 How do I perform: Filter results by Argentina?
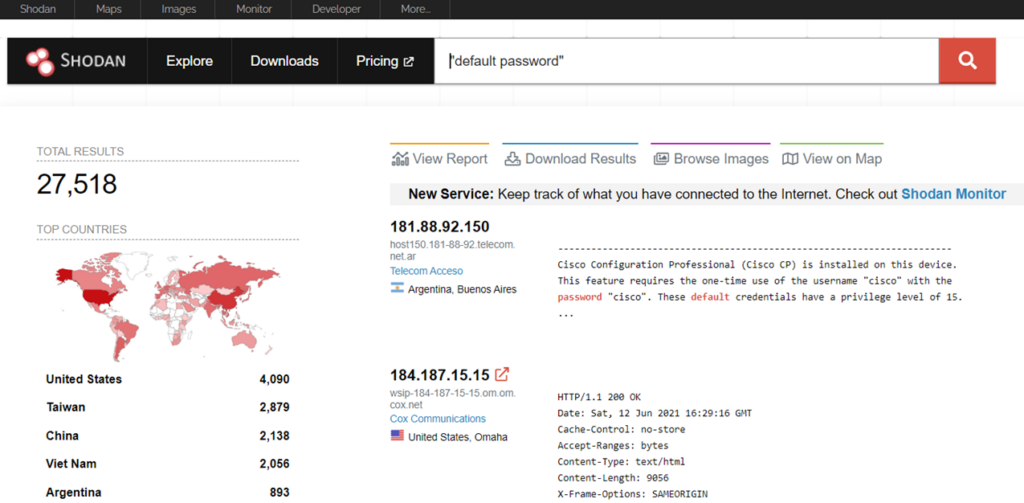coord(73,493)
